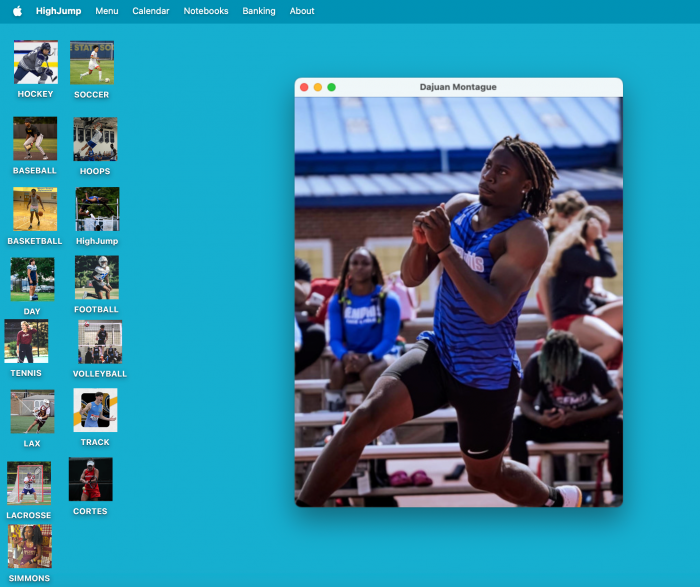Select the TENNIS desktop icon

pyautogui.click(x=26, y=342)
